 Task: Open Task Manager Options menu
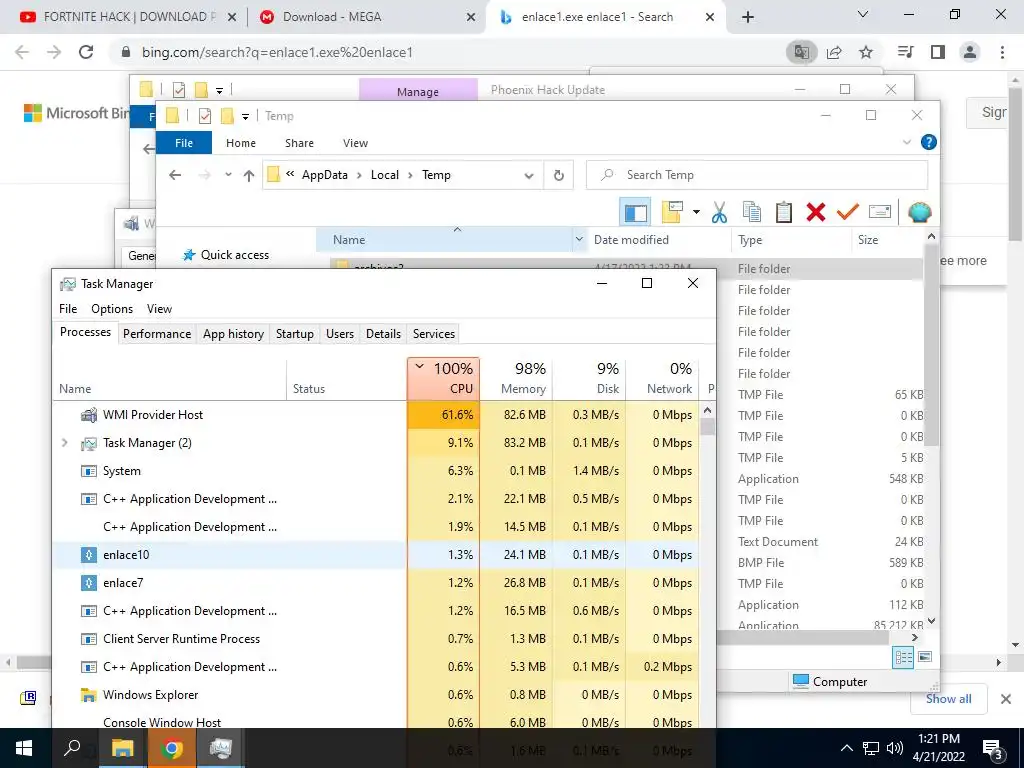click(x=112, y=309)
